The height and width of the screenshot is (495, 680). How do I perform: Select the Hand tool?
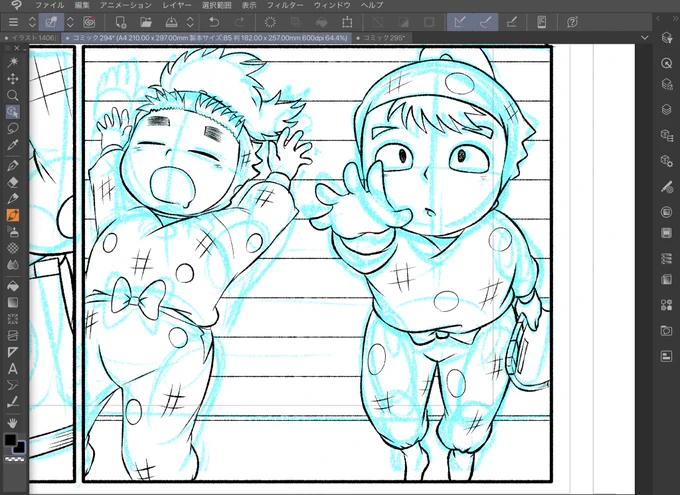coord(13,423)
